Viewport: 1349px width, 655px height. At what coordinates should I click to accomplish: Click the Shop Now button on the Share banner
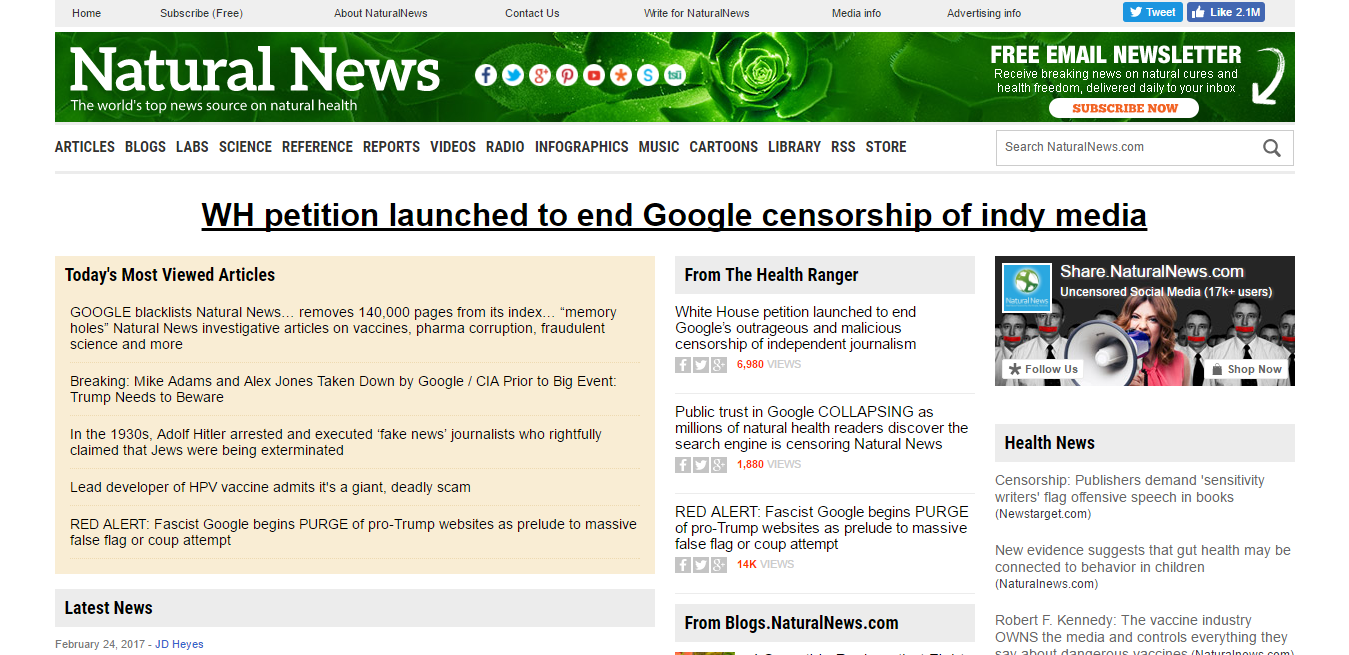tap(1246, 369)
